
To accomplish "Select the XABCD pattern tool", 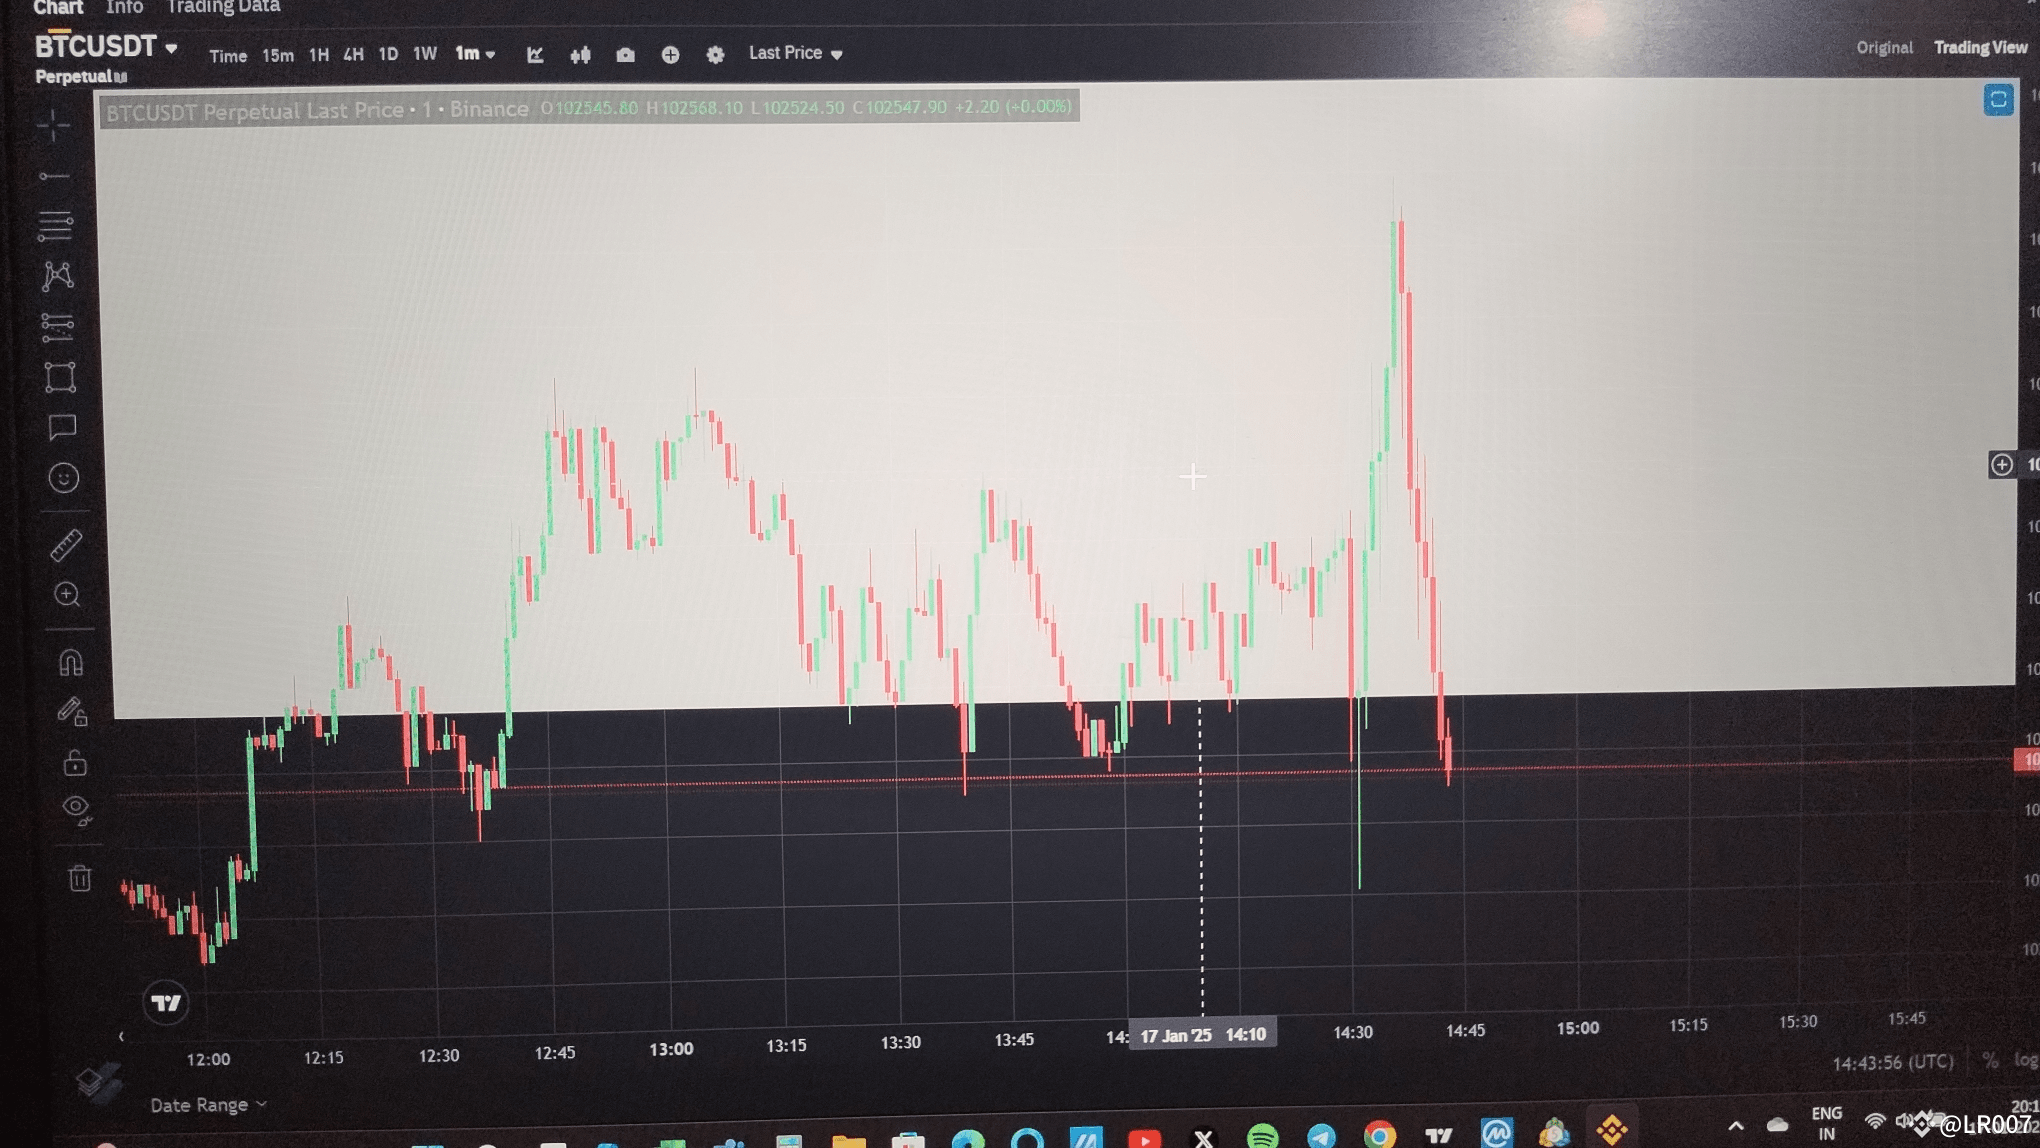I will (x=58, y=276).
